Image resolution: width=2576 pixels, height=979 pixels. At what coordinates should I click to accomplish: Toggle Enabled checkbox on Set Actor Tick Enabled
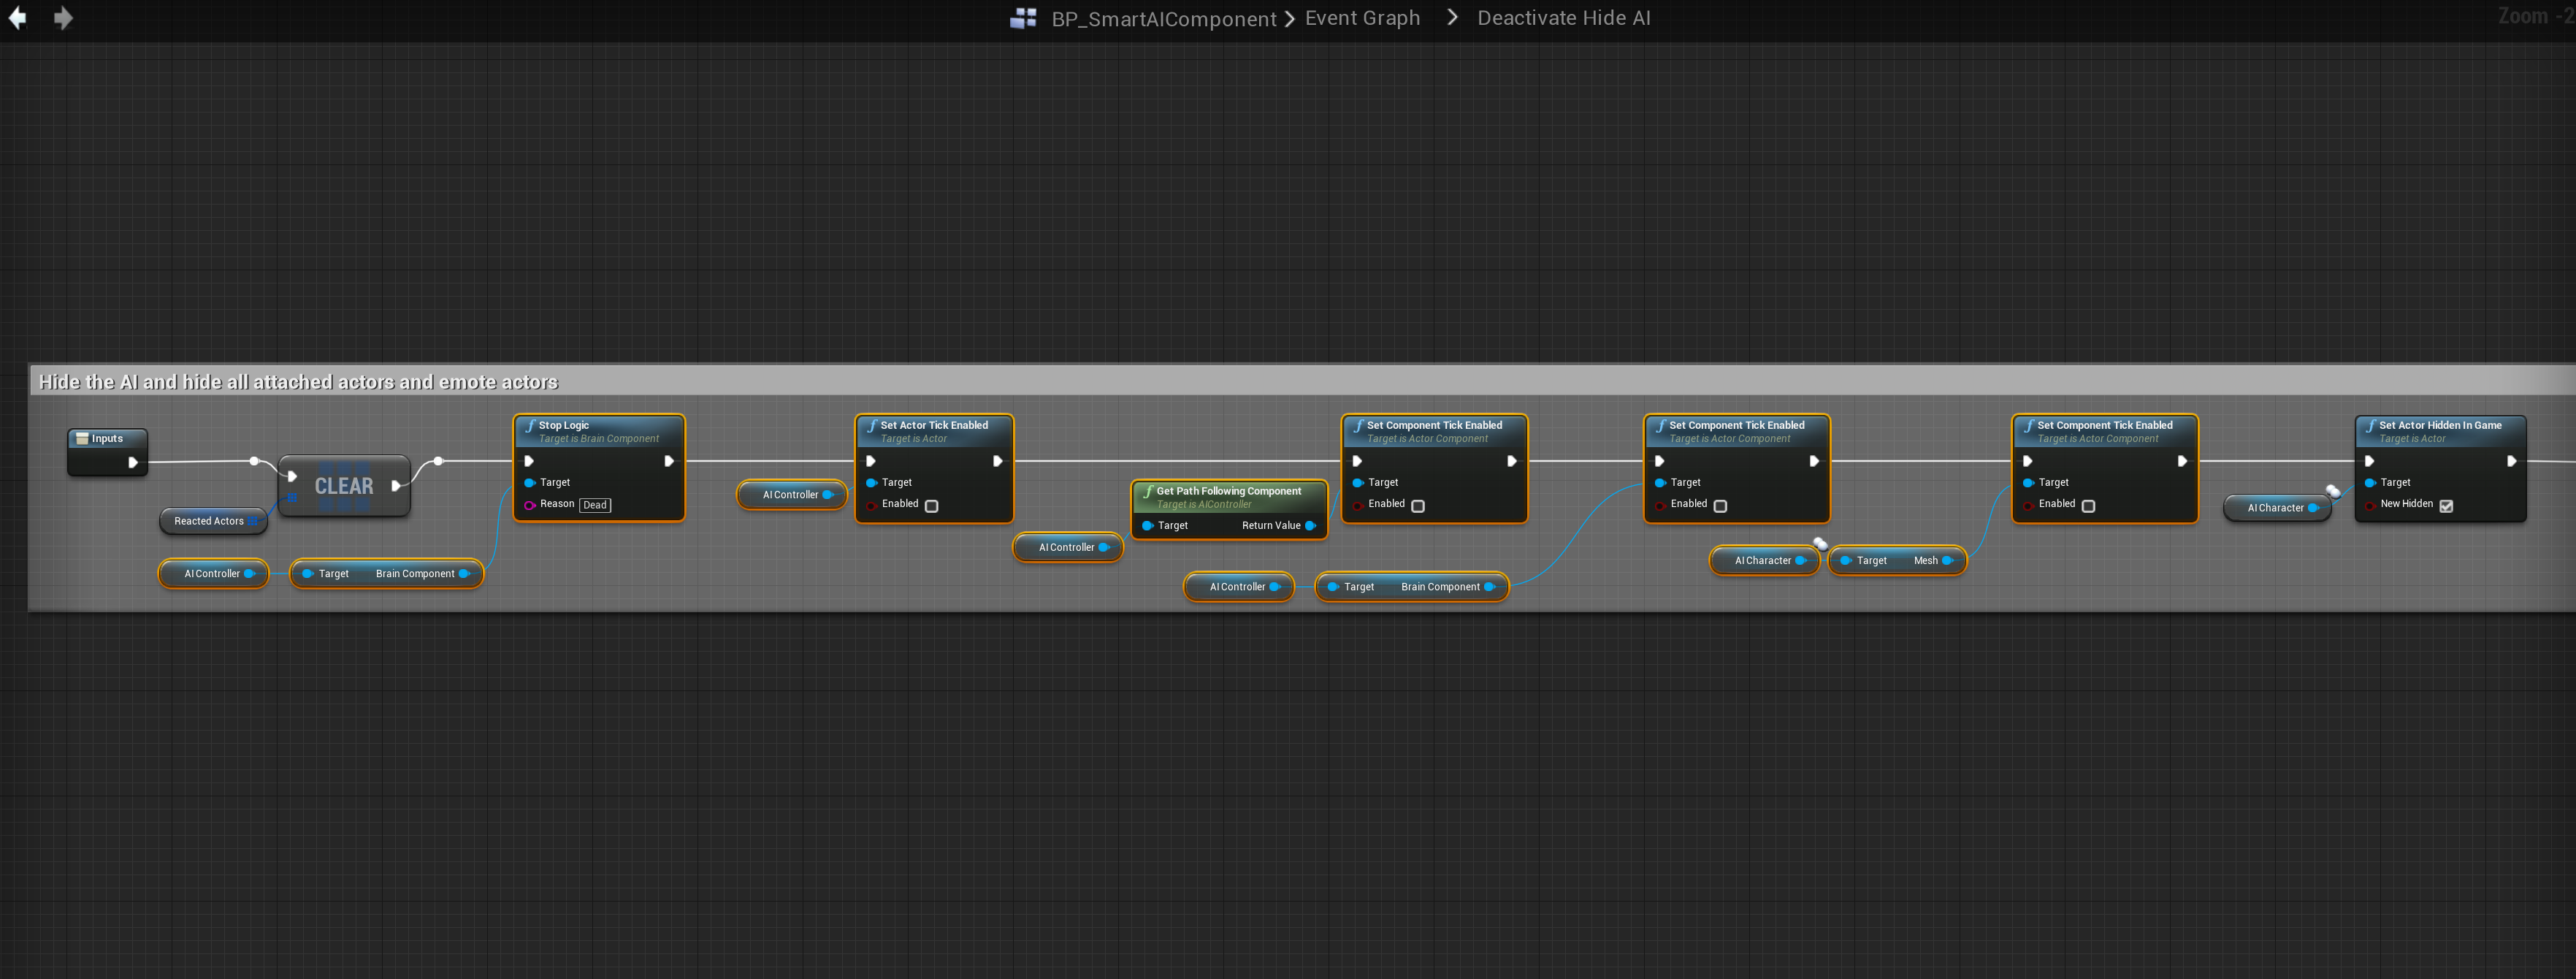click(x=932, y=506)
